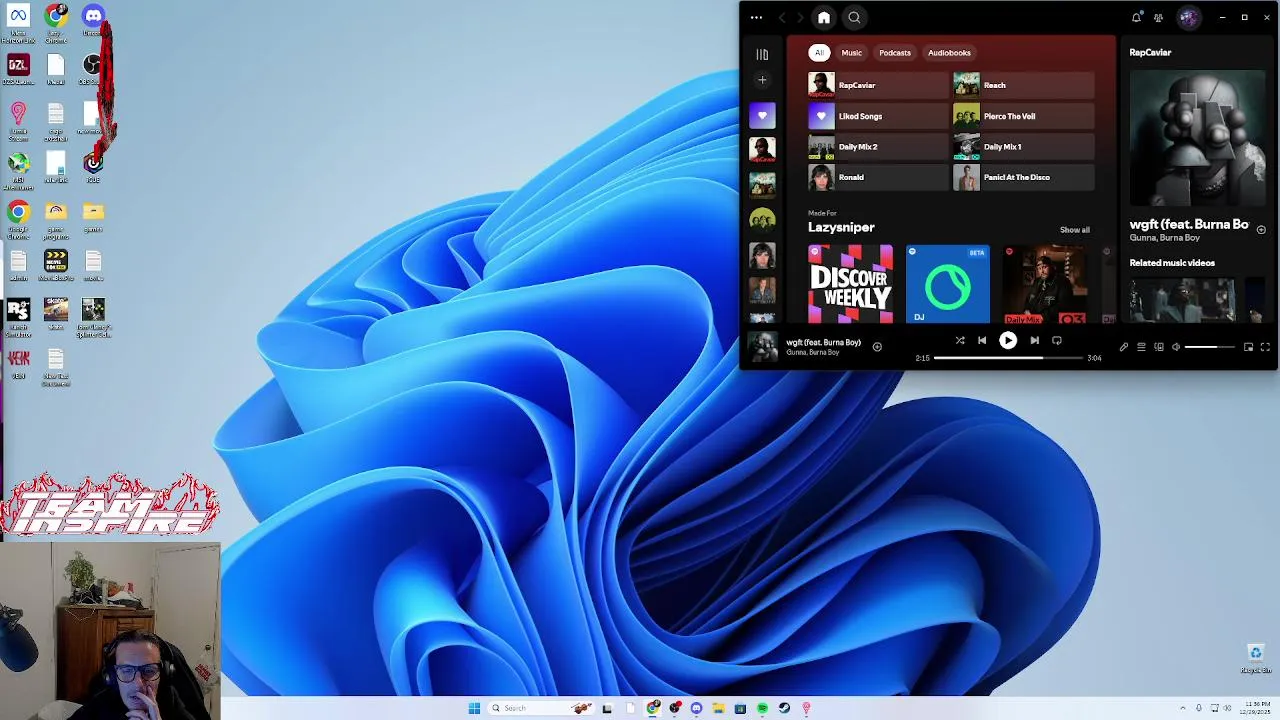
Task: Skip to the next track
Action: [1034, 340]
